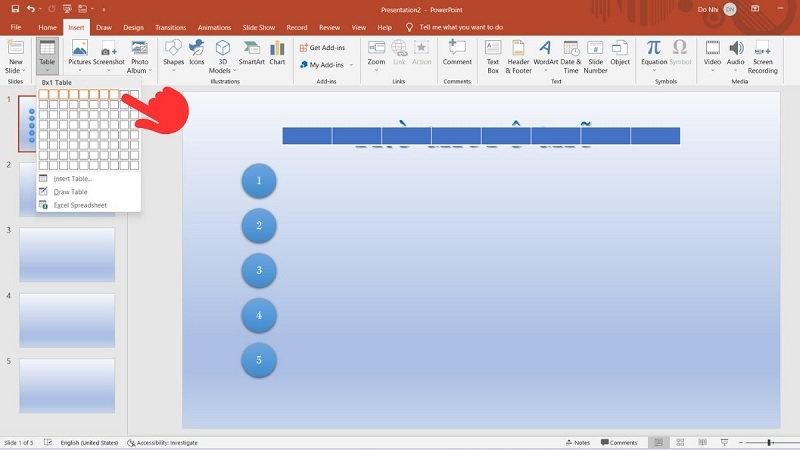Viewport: 800px width, 450px height.
Task: Start Screen Recording tool
Action: tap(762, 56)
